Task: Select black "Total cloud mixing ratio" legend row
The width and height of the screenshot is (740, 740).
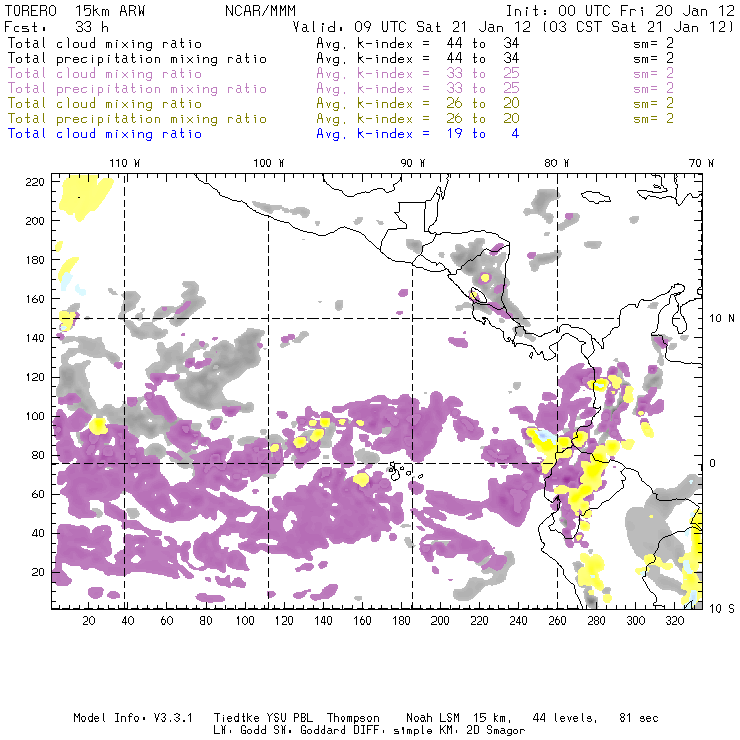Action: coord(105,44)
